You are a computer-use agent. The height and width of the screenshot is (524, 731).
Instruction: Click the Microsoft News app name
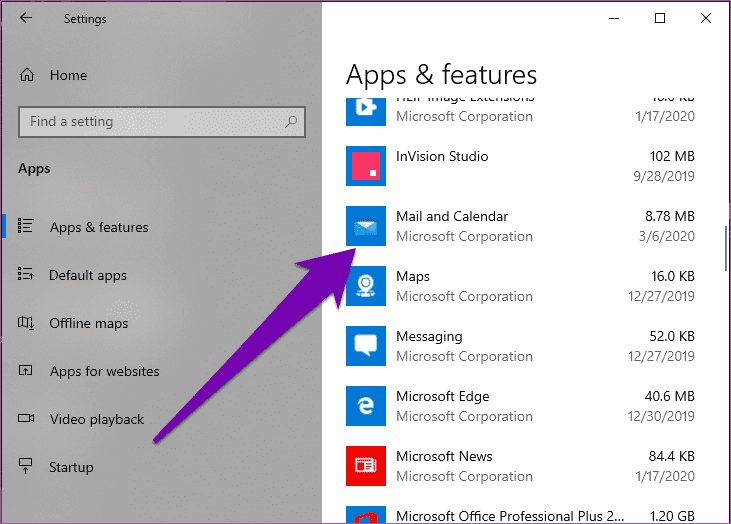[x=444, y=456]
